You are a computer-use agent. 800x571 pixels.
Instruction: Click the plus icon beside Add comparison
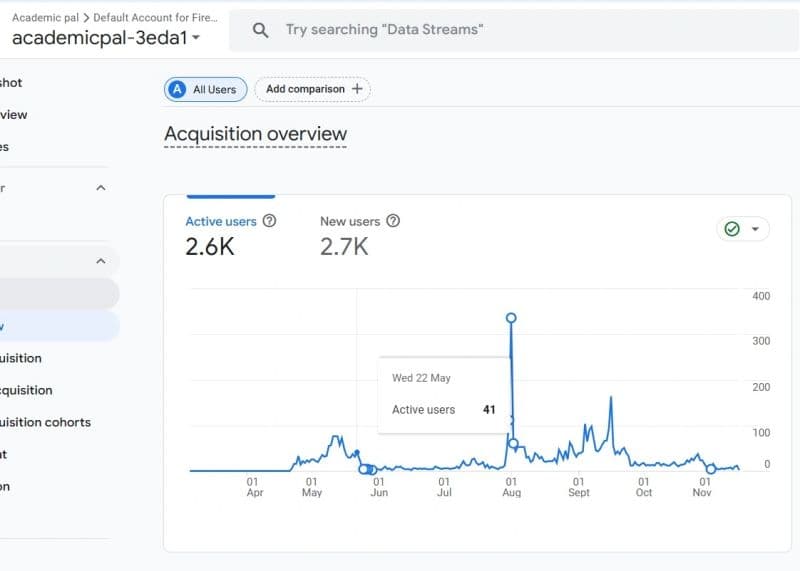click(x=357, y=89)
